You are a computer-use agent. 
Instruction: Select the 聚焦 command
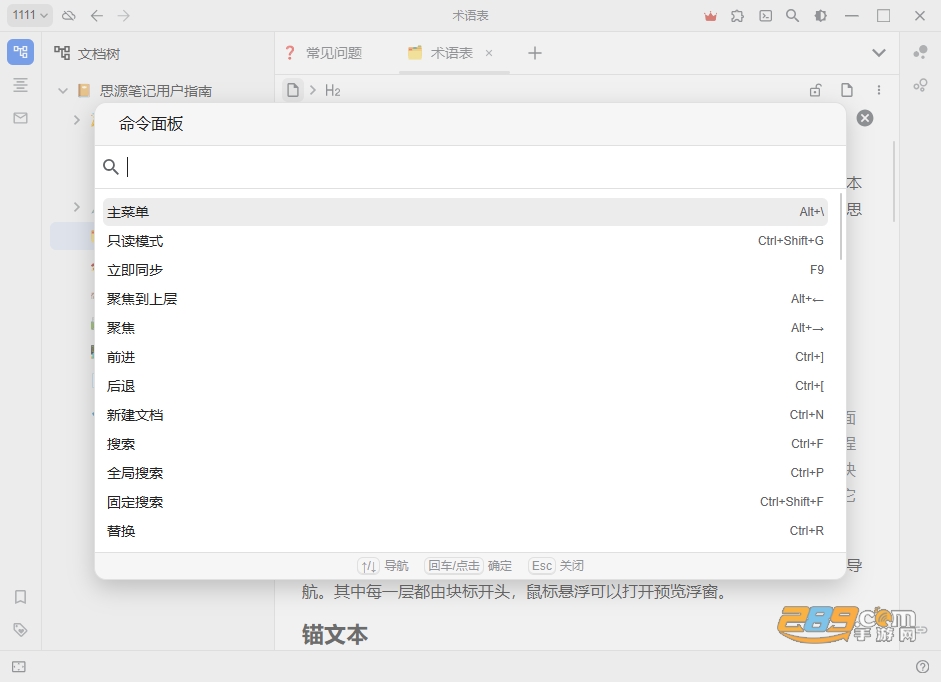pos(465,328)
